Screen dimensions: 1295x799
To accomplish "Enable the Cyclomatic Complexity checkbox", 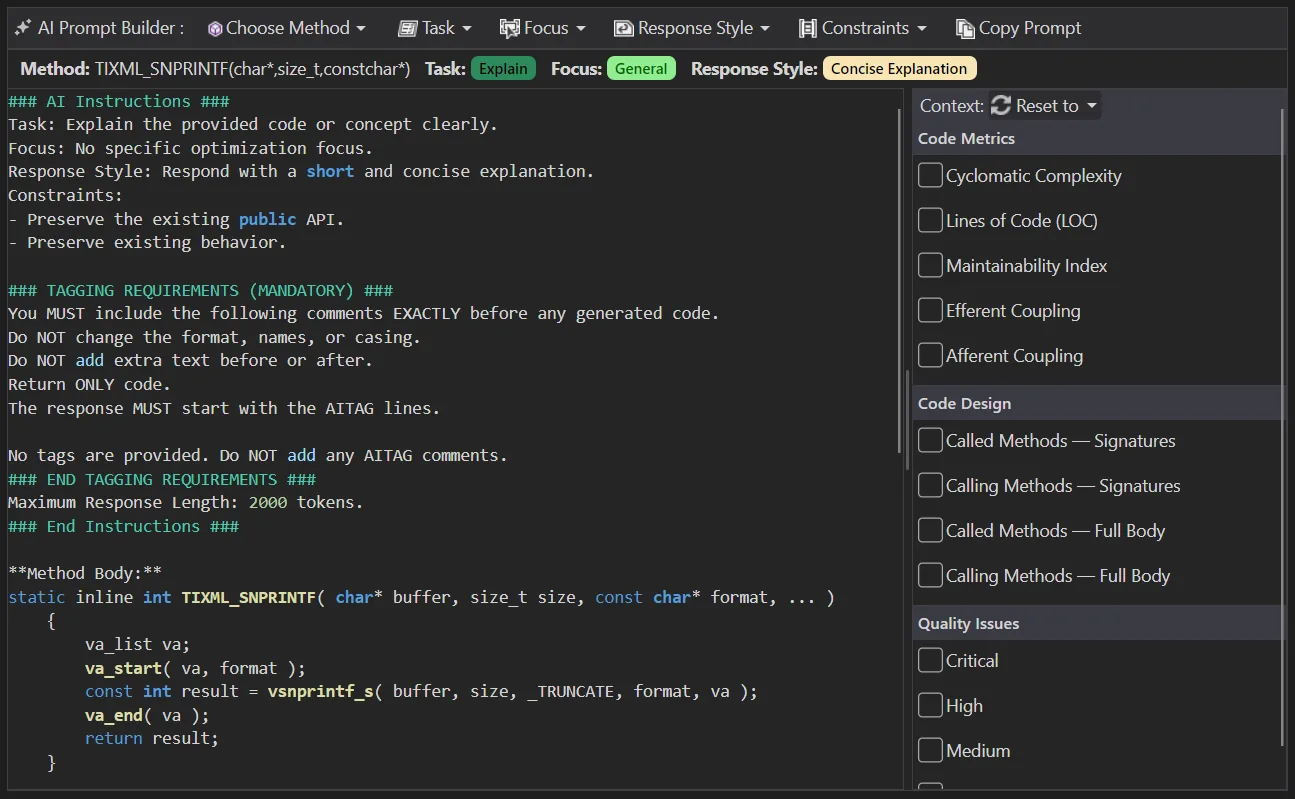I will click(x=930, y=175).
